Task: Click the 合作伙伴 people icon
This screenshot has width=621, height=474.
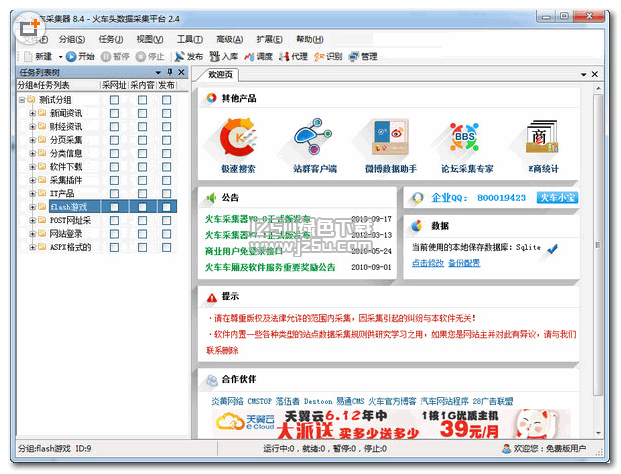Action: (212, 380)
